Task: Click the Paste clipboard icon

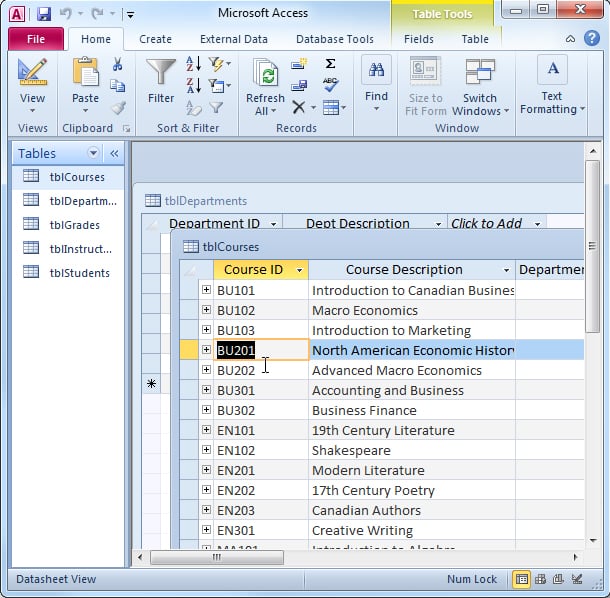Action: coord(85,72)
